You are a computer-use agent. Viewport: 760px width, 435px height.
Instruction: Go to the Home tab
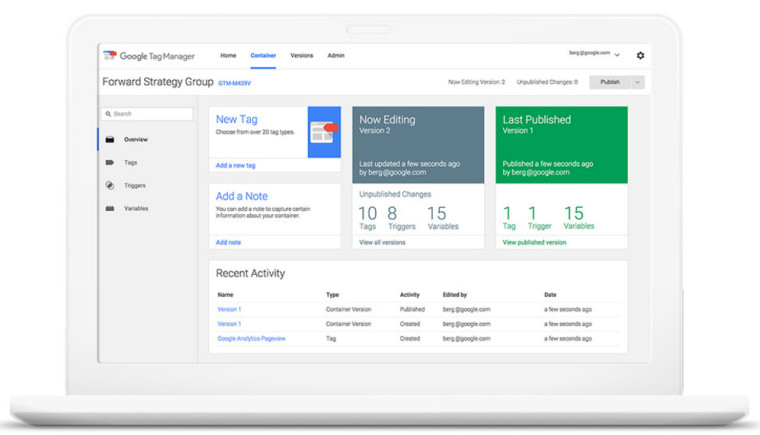pyautogui.click(x=228, y=55)
